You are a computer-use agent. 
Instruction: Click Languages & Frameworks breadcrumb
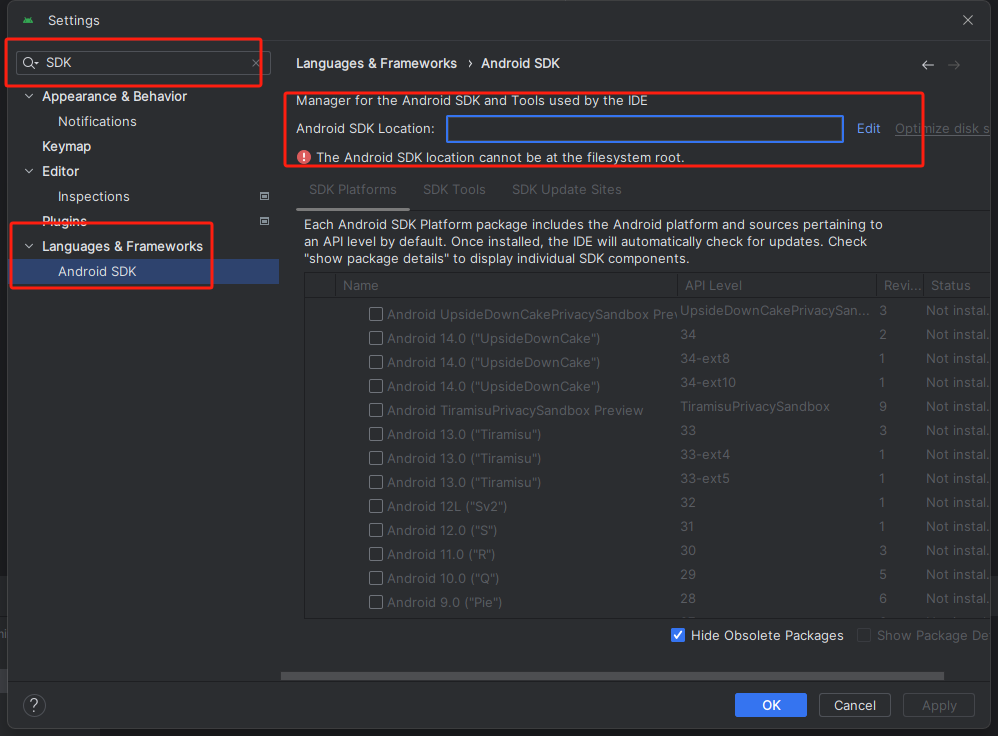tap(376, 63)
